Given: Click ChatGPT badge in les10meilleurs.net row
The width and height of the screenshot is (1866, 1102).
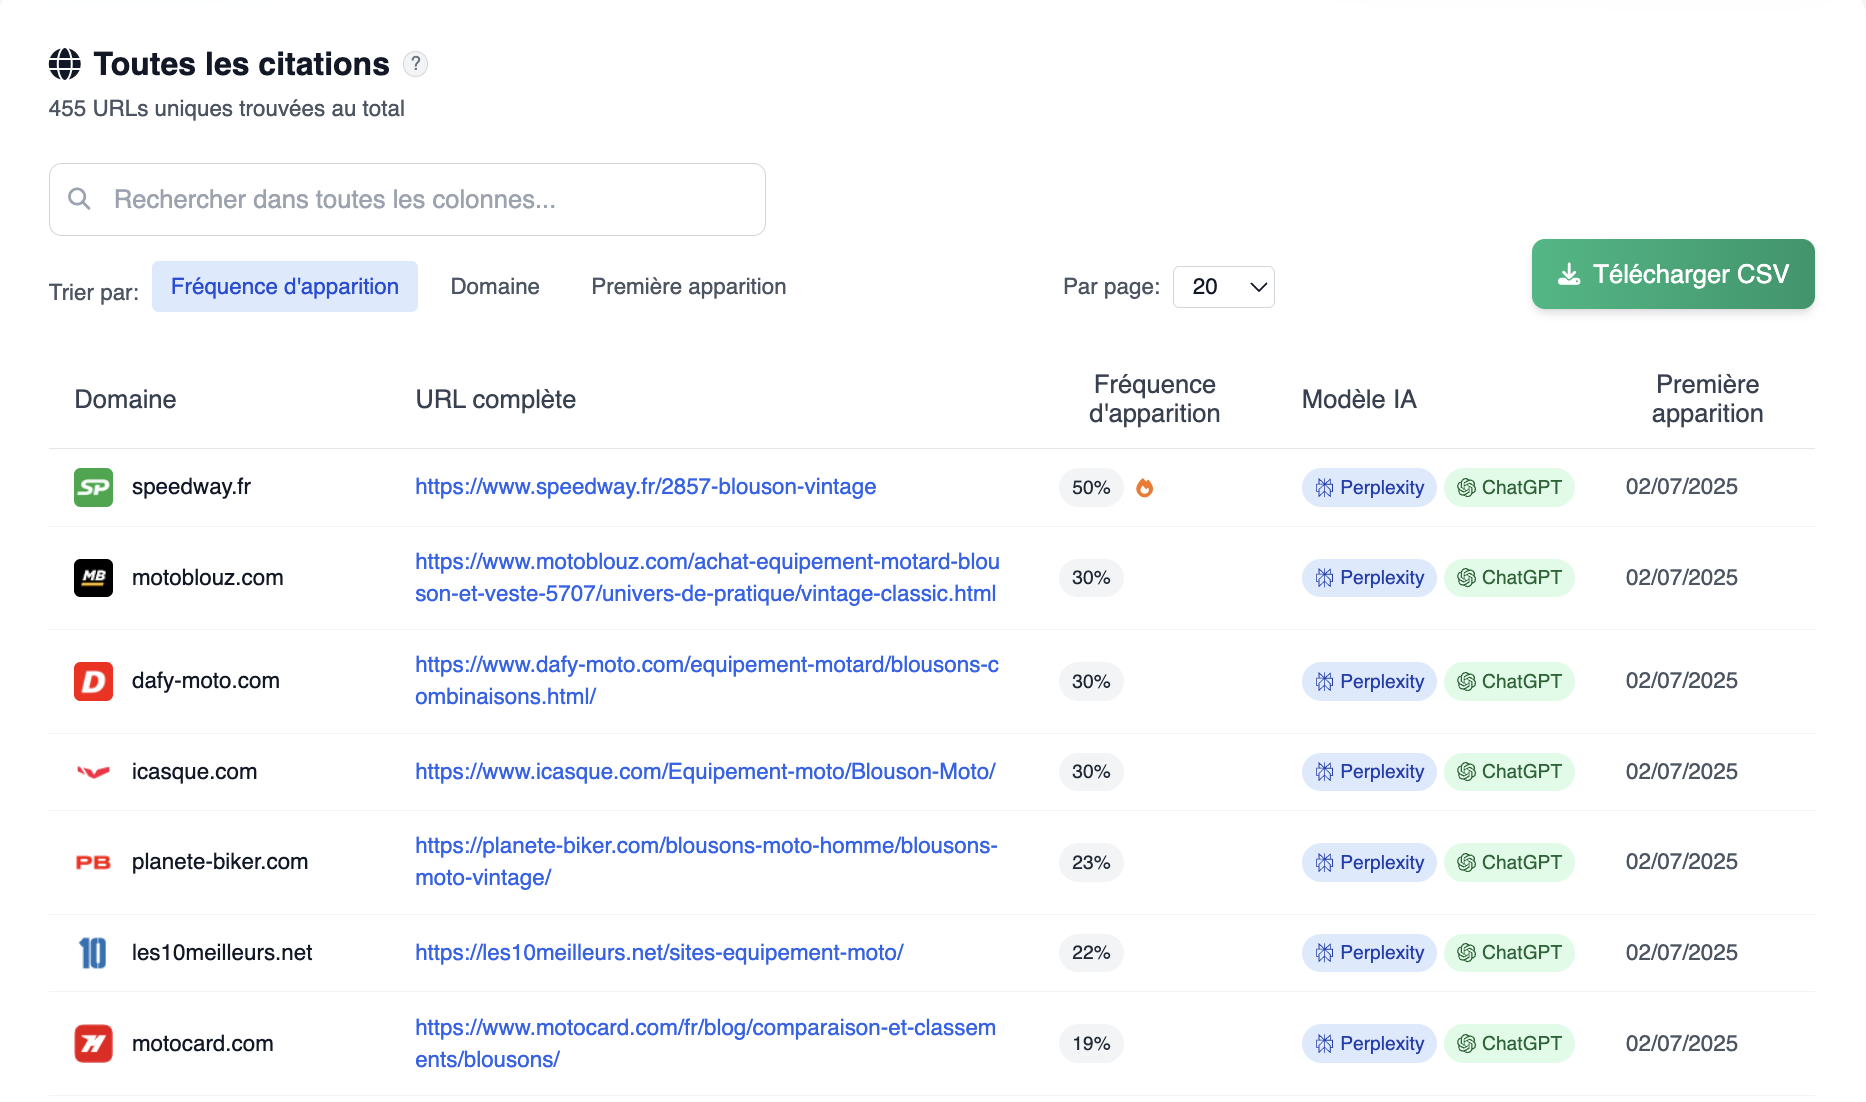Looking at the screenshot, I should (x=1509, y=953).
